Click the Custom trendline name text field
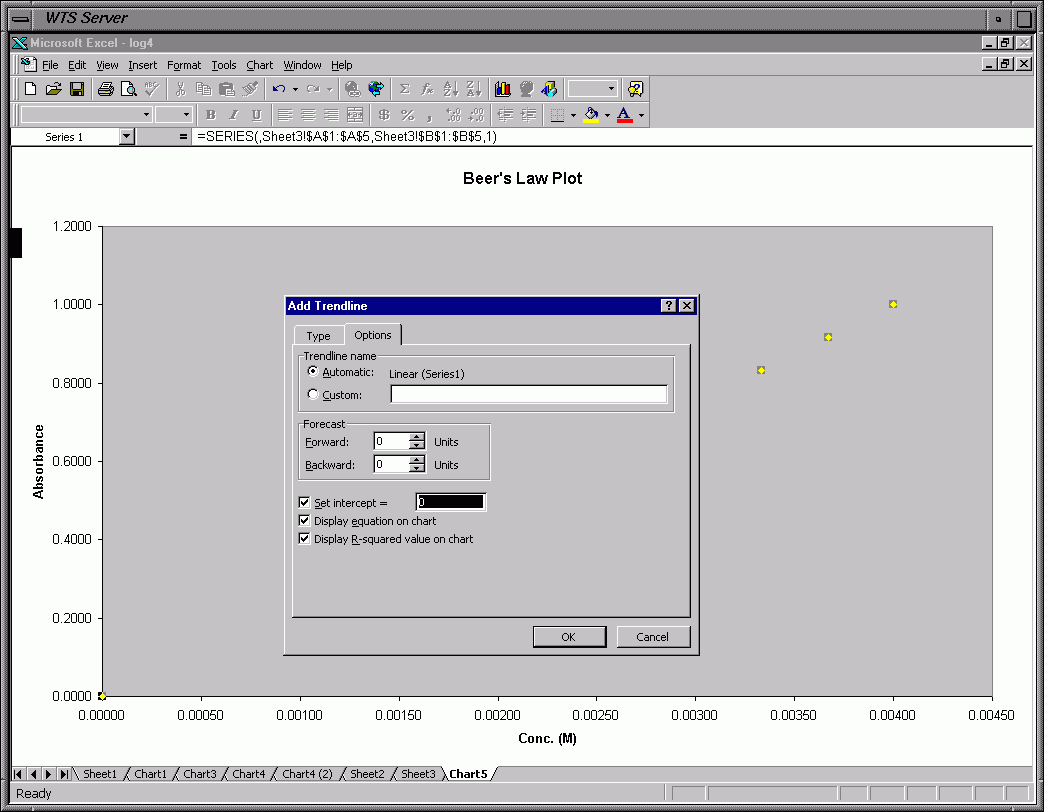The image size is (1044, 812). [x=528, y=395]
